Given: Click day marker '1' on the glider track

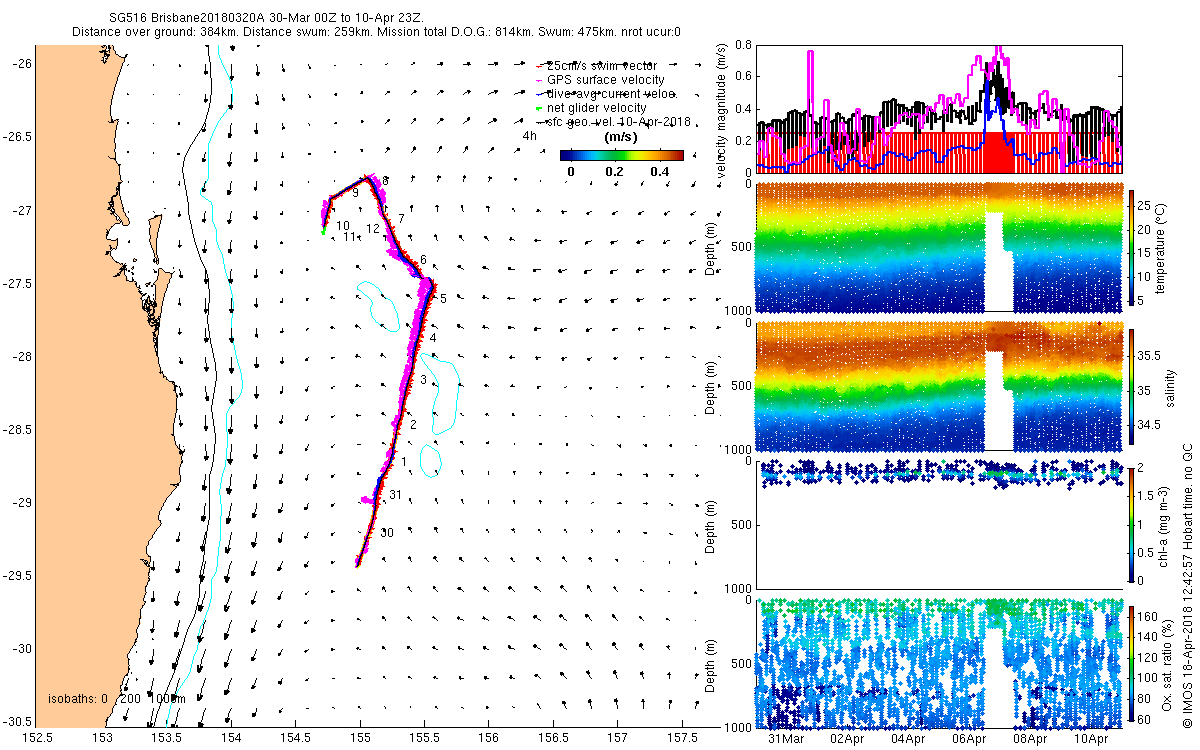Looking at the screenshot, I should click(404, 461).
